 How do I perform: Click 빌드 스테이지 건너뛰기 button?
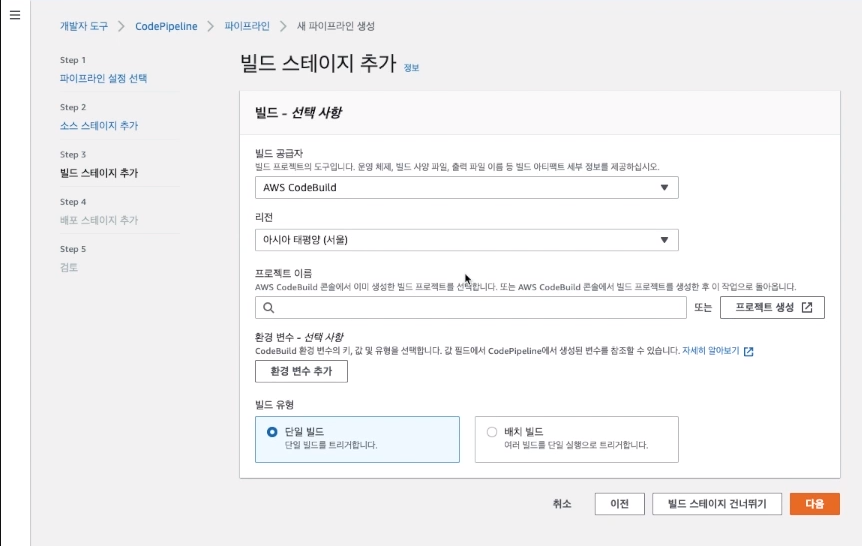[x=717, y=504]
